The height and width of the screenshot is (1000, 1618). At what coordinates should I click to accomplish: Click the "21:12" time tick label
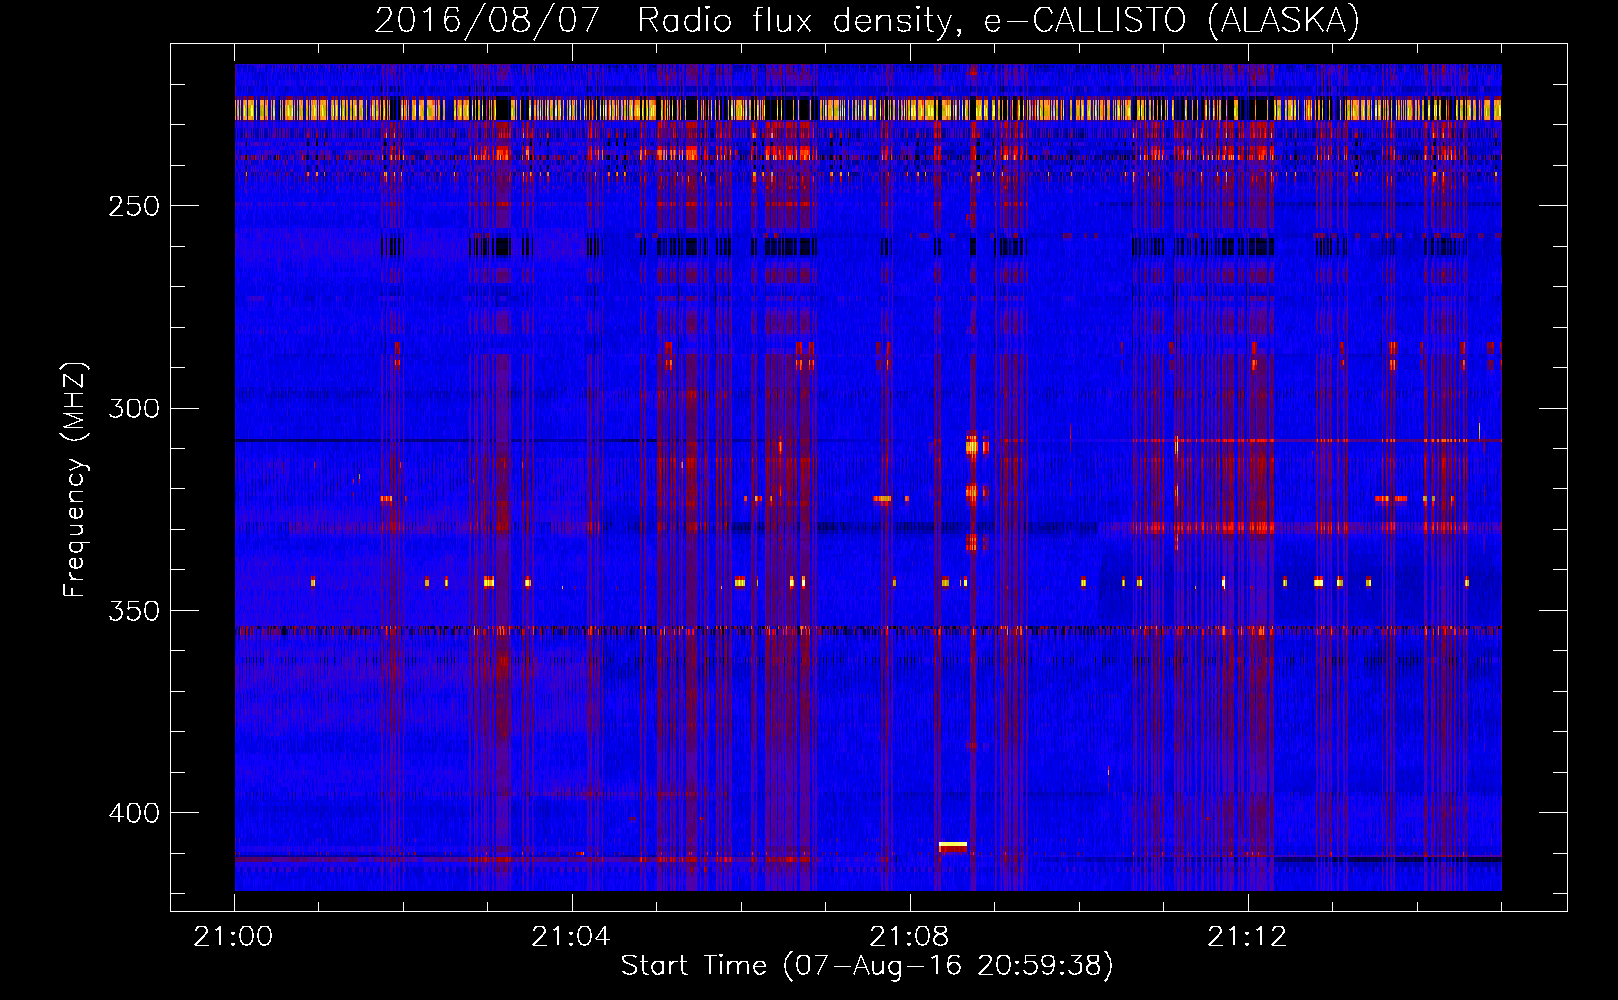[x=1247, y=937]
